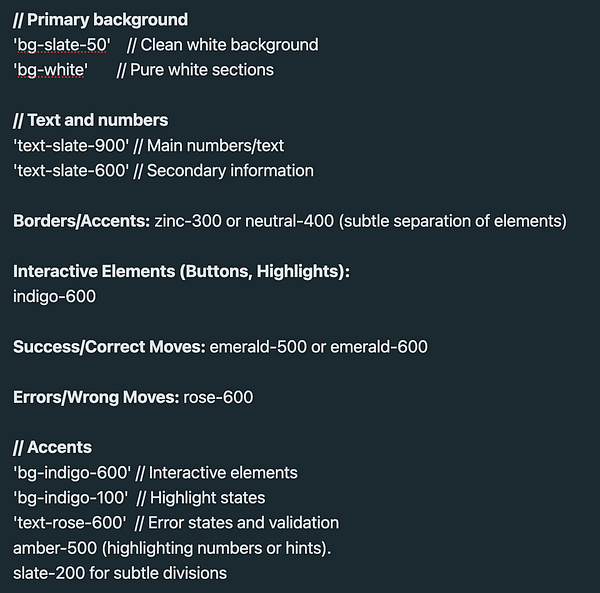Image resolution: width=600 pixels, height=593 pixels.
Task: Click 'amber-500' in the hints line
Action: (55, 549)
